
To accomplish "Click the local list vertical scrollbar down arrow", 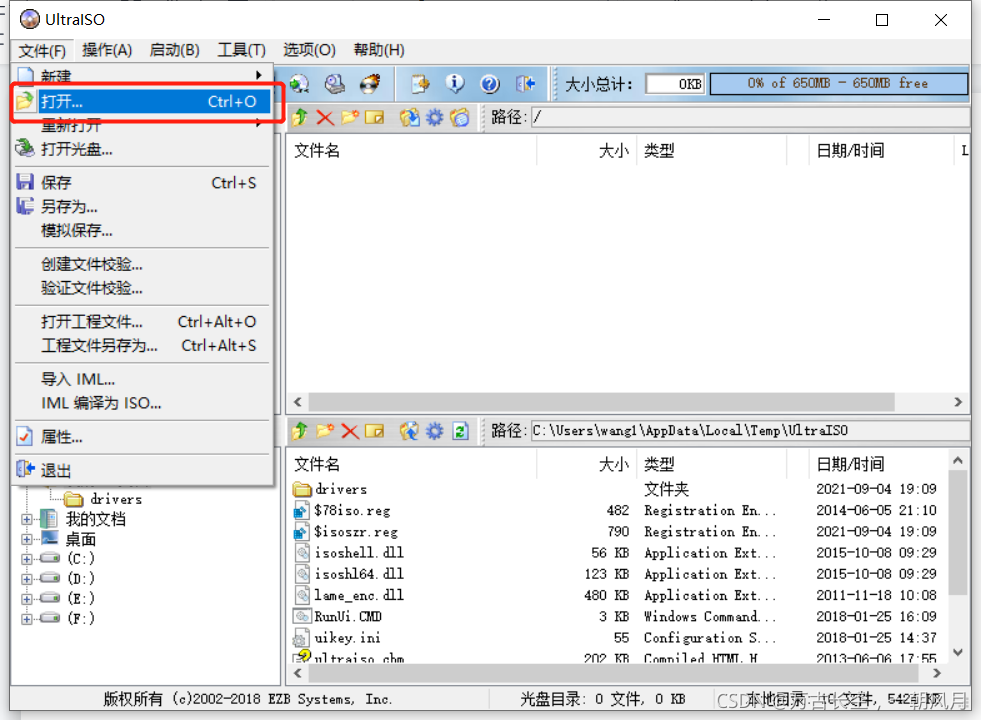I will tap(957, 652).
